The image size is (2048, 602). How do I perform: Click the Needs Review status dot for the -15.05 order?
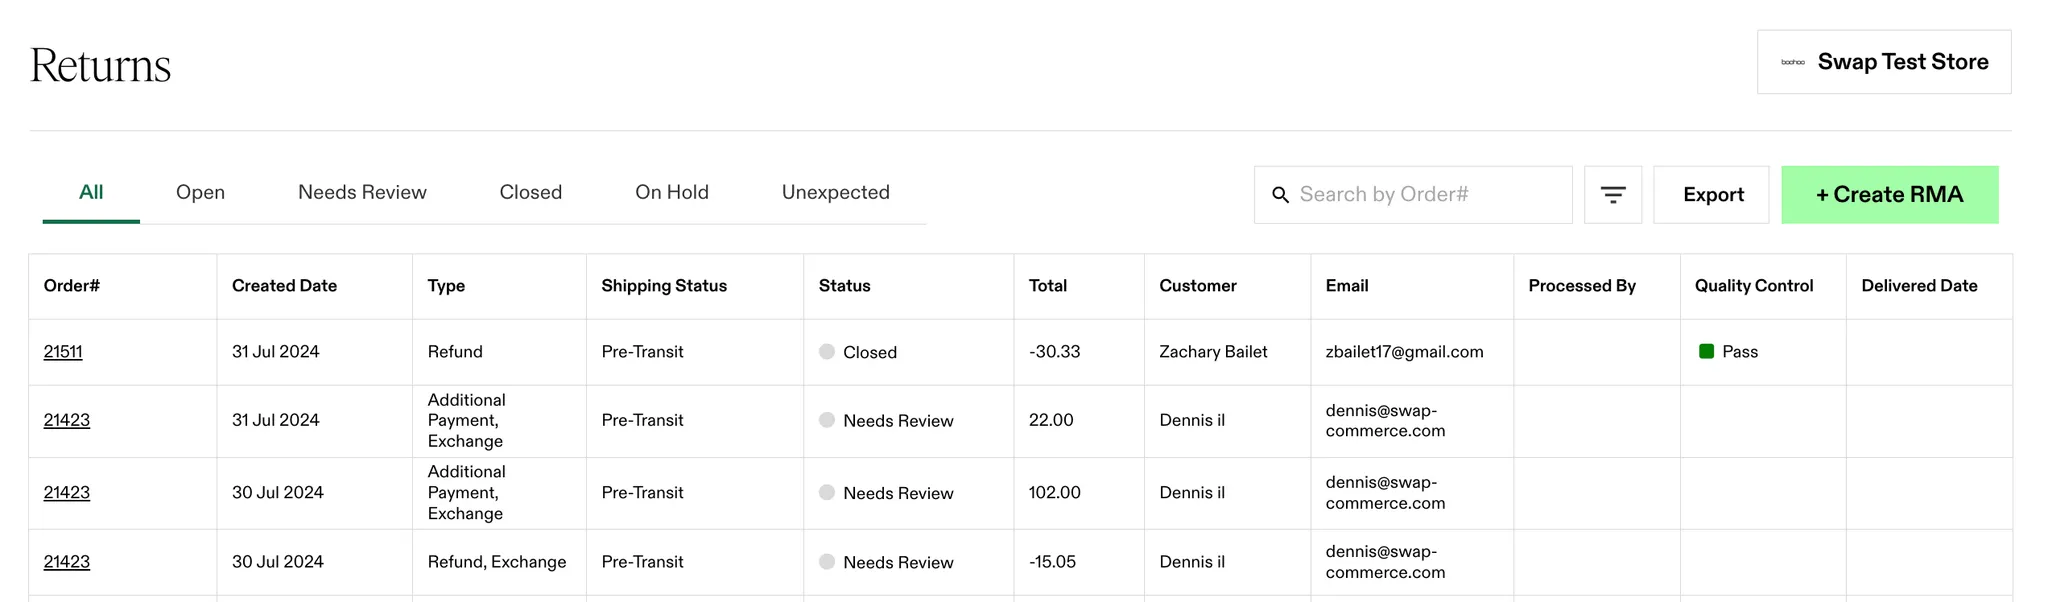pyautogui.click(x=827, y=561)
